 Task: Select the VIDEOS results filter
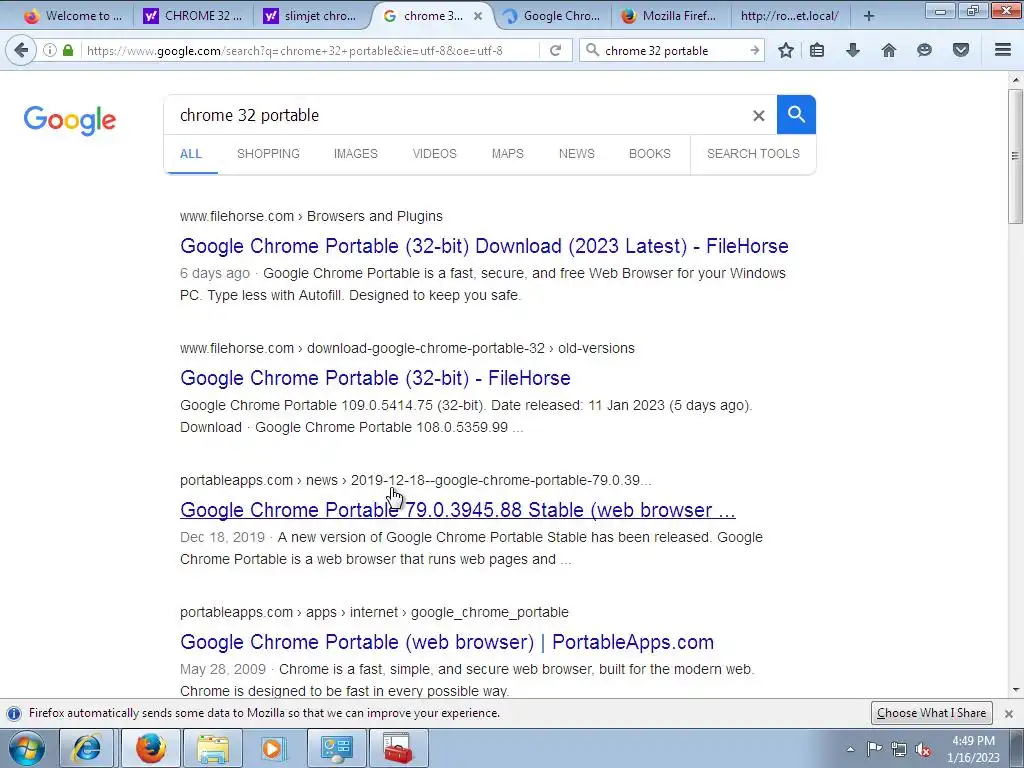click(434, 154)
